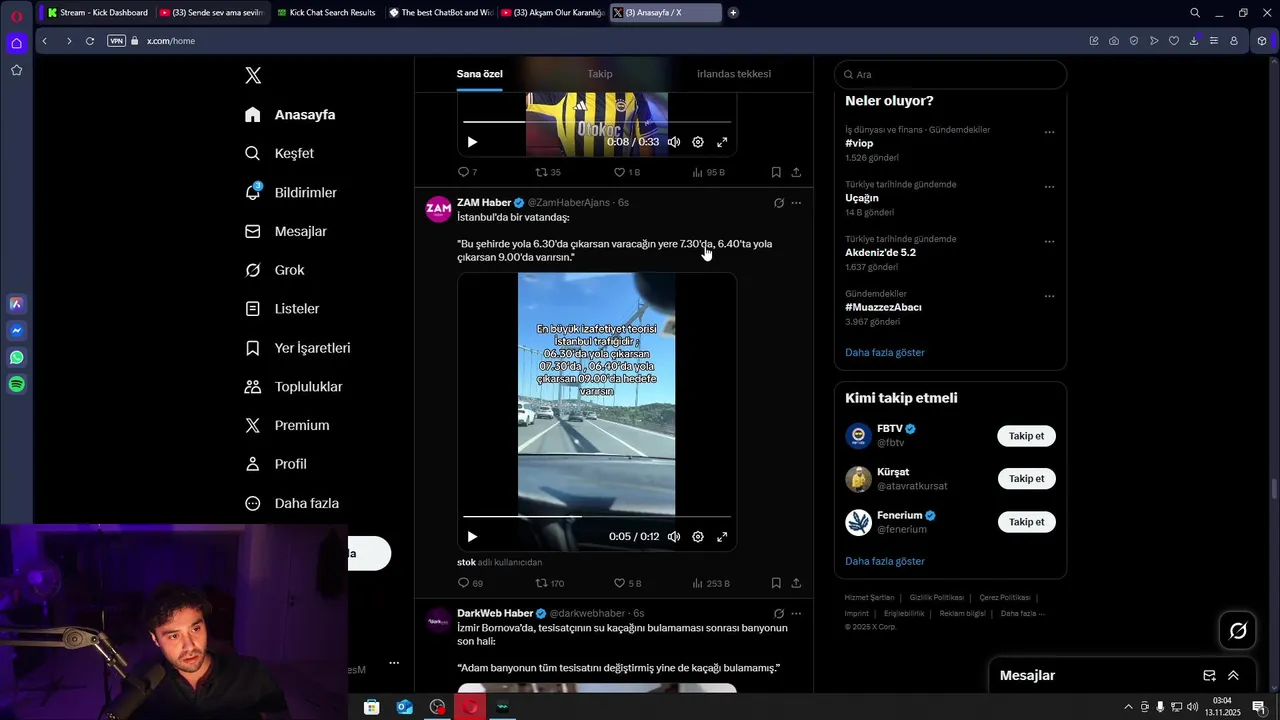Show more follow suggestions Daha fazla göster
Screen dimensions: 1280x720
click(x=885, y=562)
